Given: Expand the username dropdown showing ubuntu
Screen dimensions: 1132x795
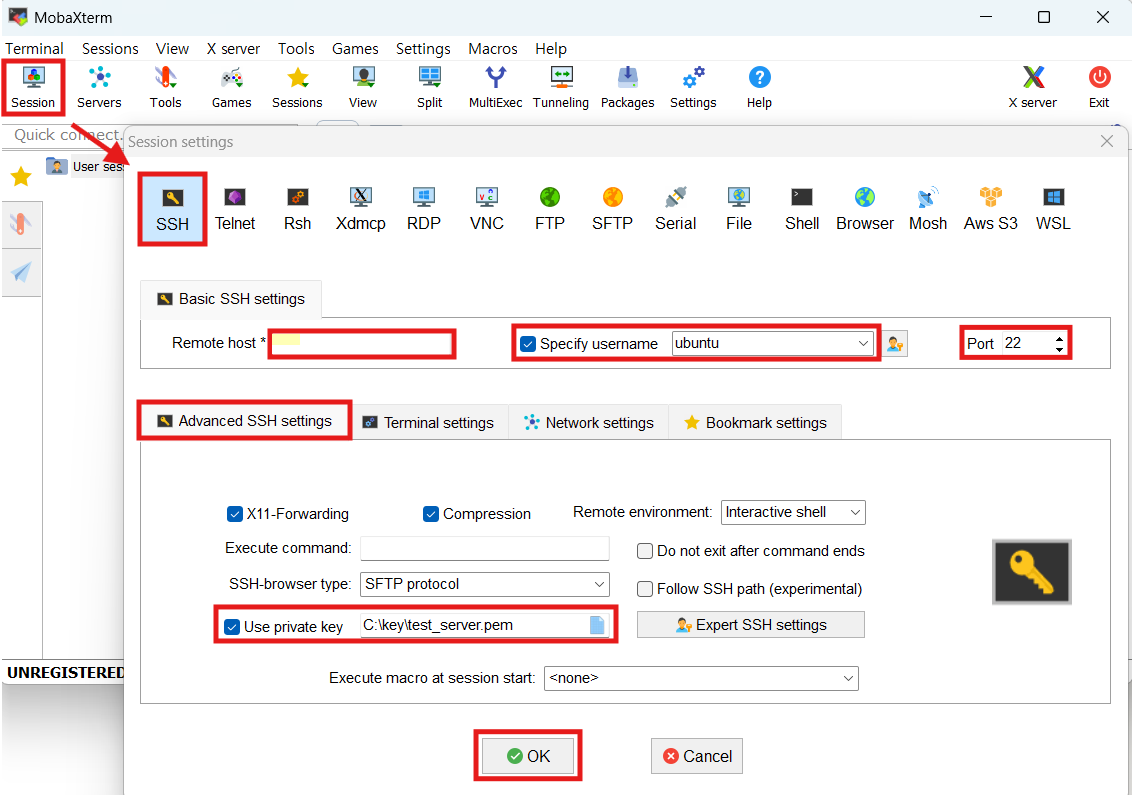Looking at the screenshot, I should 863,344.
